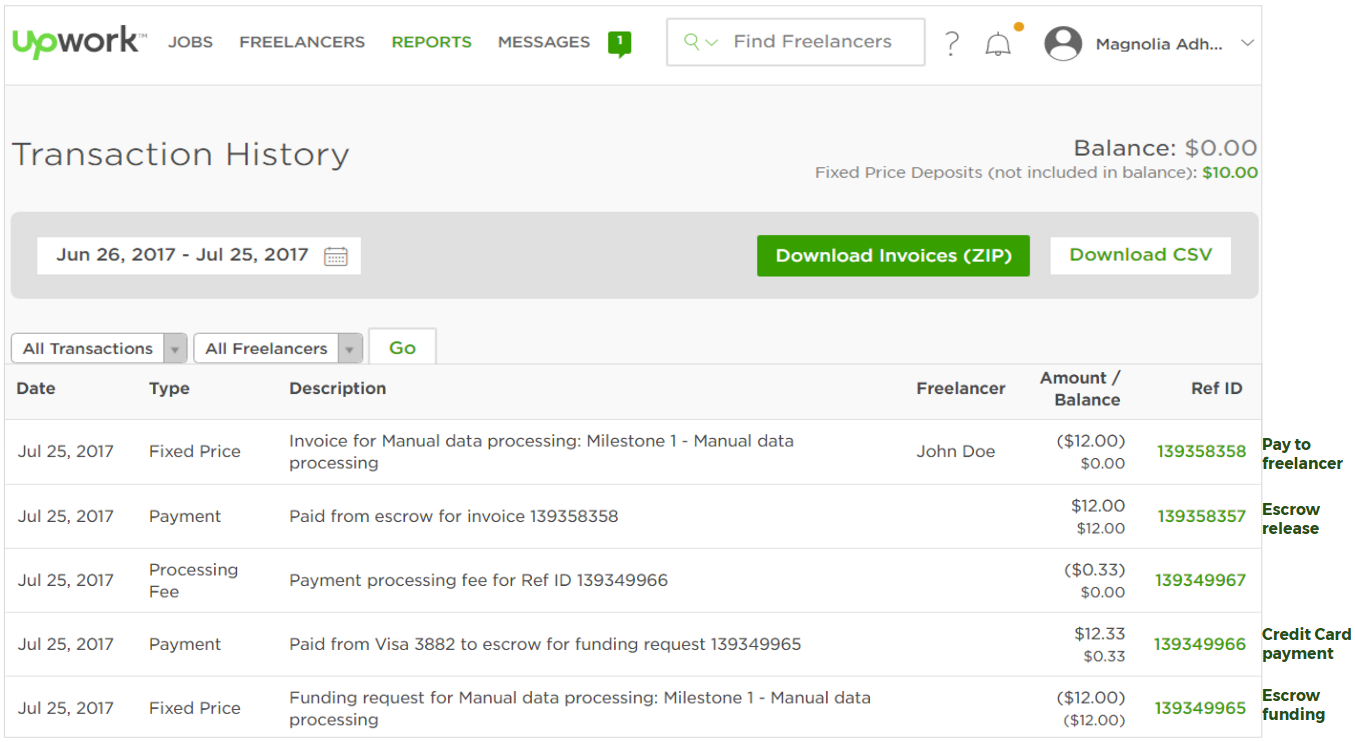The height and width of the screenshot is (742, 1355).
Task: Open the Jobs menu
Action: [x=190, y=42]
